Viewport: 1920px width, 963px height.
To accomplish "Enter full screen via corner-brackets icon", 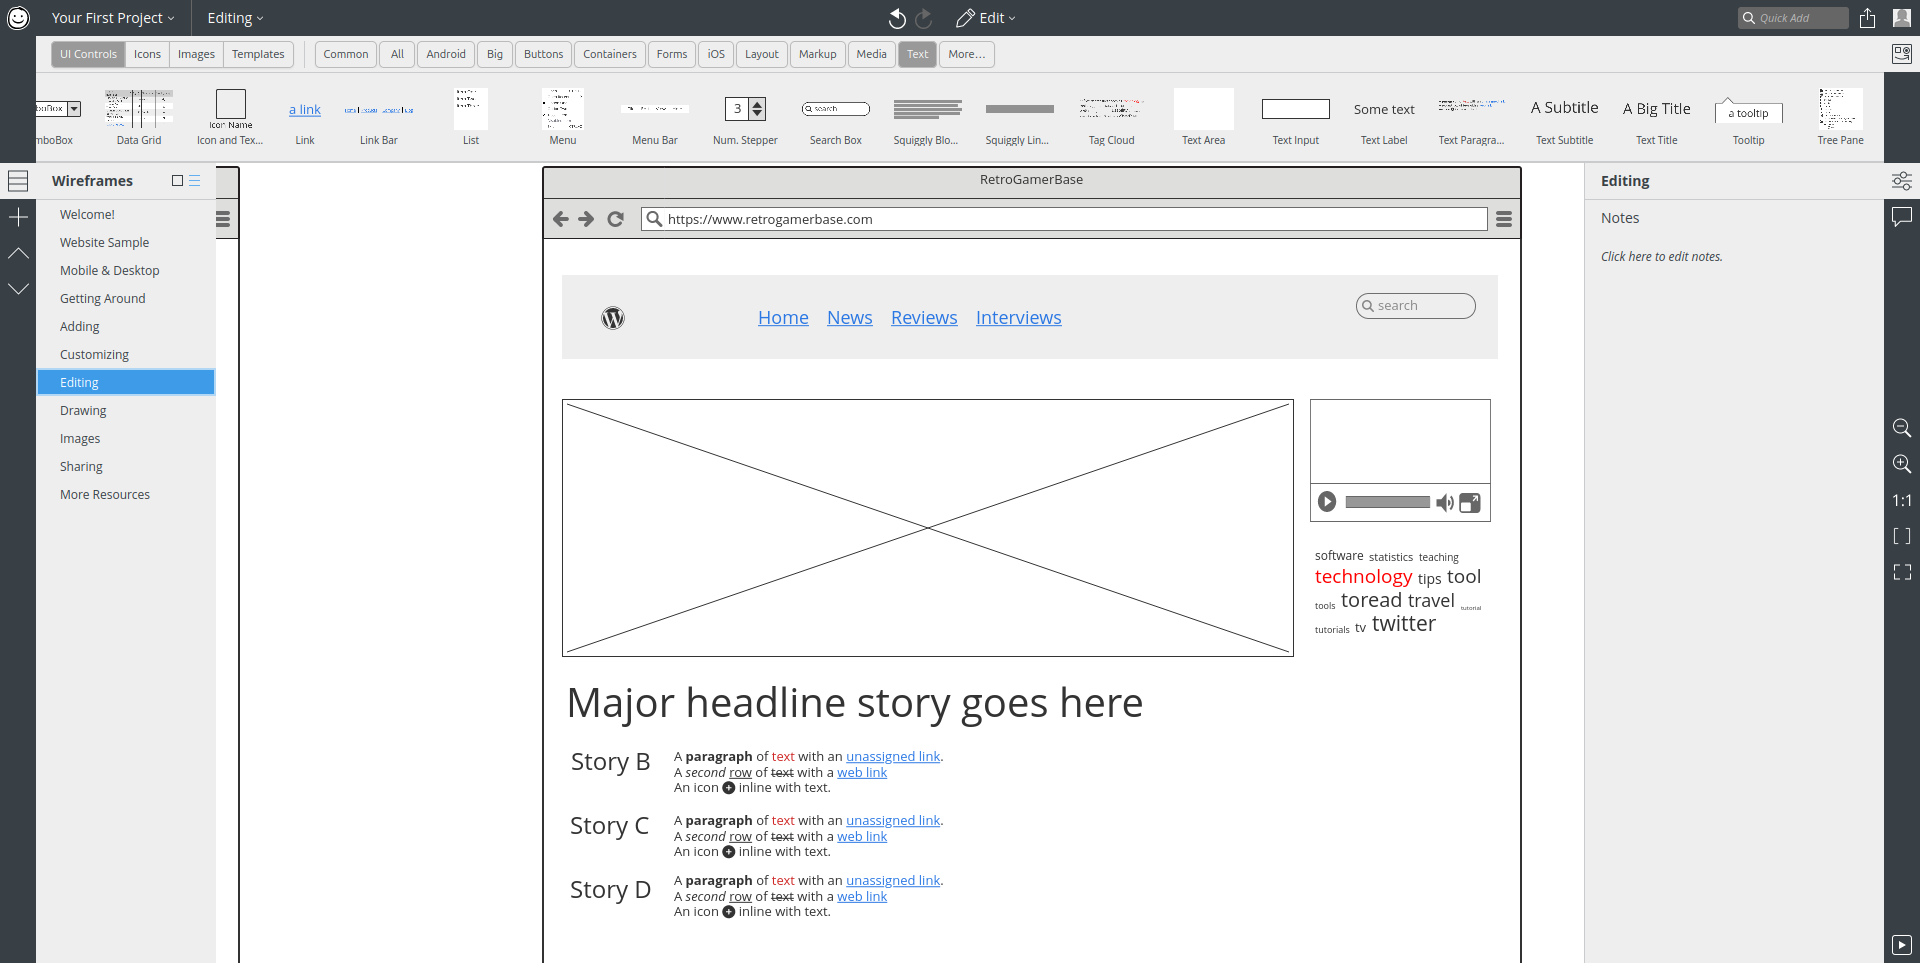I will point(1902,572).
